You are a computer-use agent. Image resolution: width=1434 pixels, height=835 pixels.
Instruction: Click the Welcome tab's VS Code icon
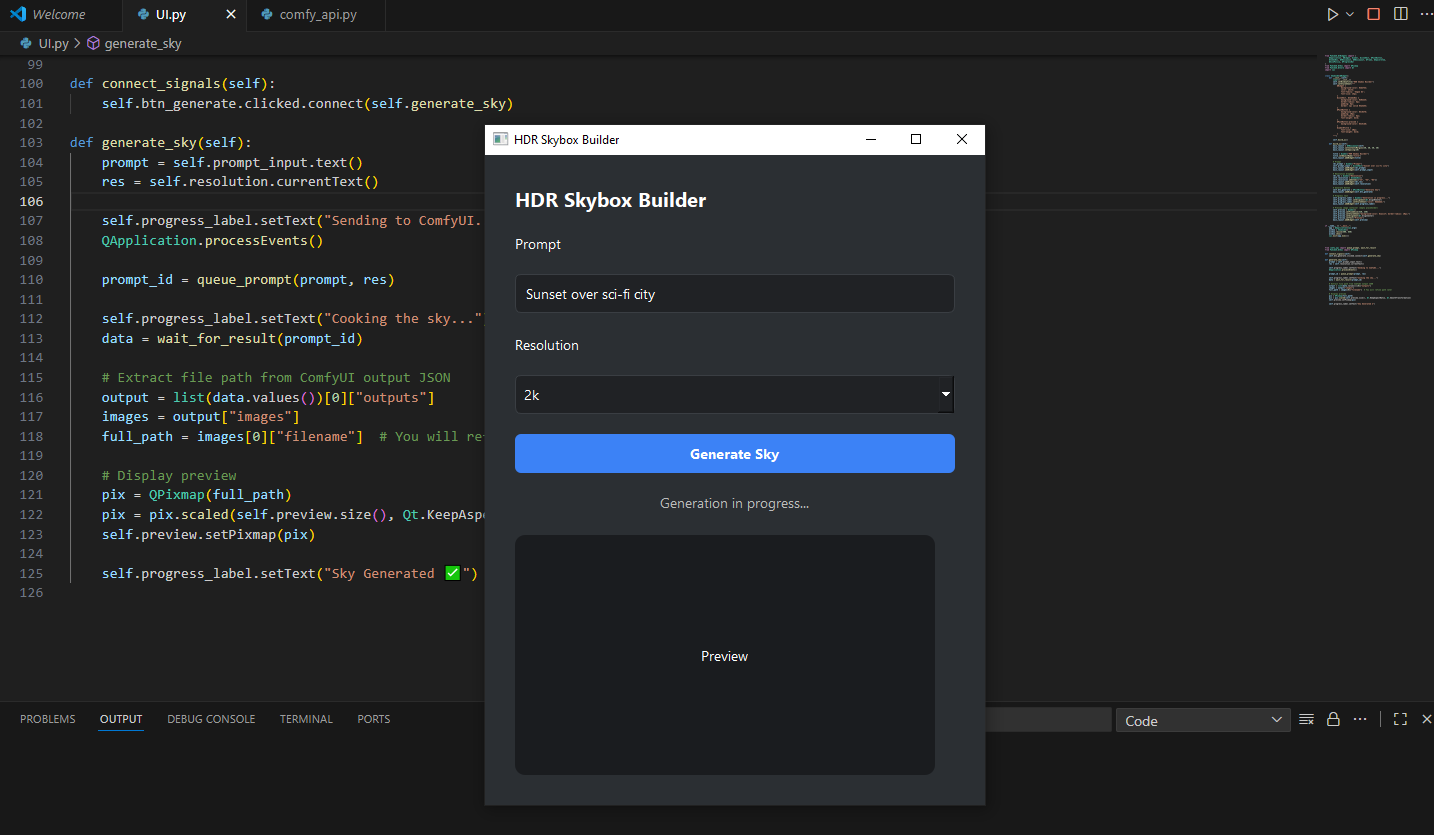[15, 14]
